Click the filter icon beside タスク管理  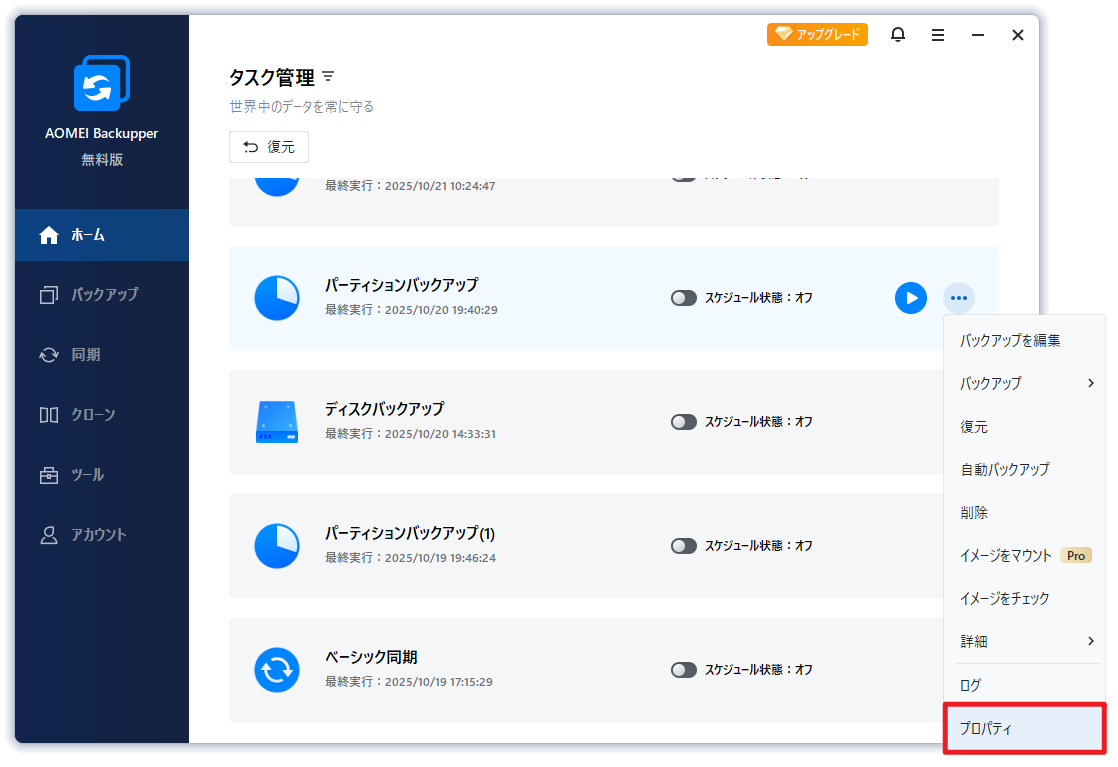click(328, 76)
